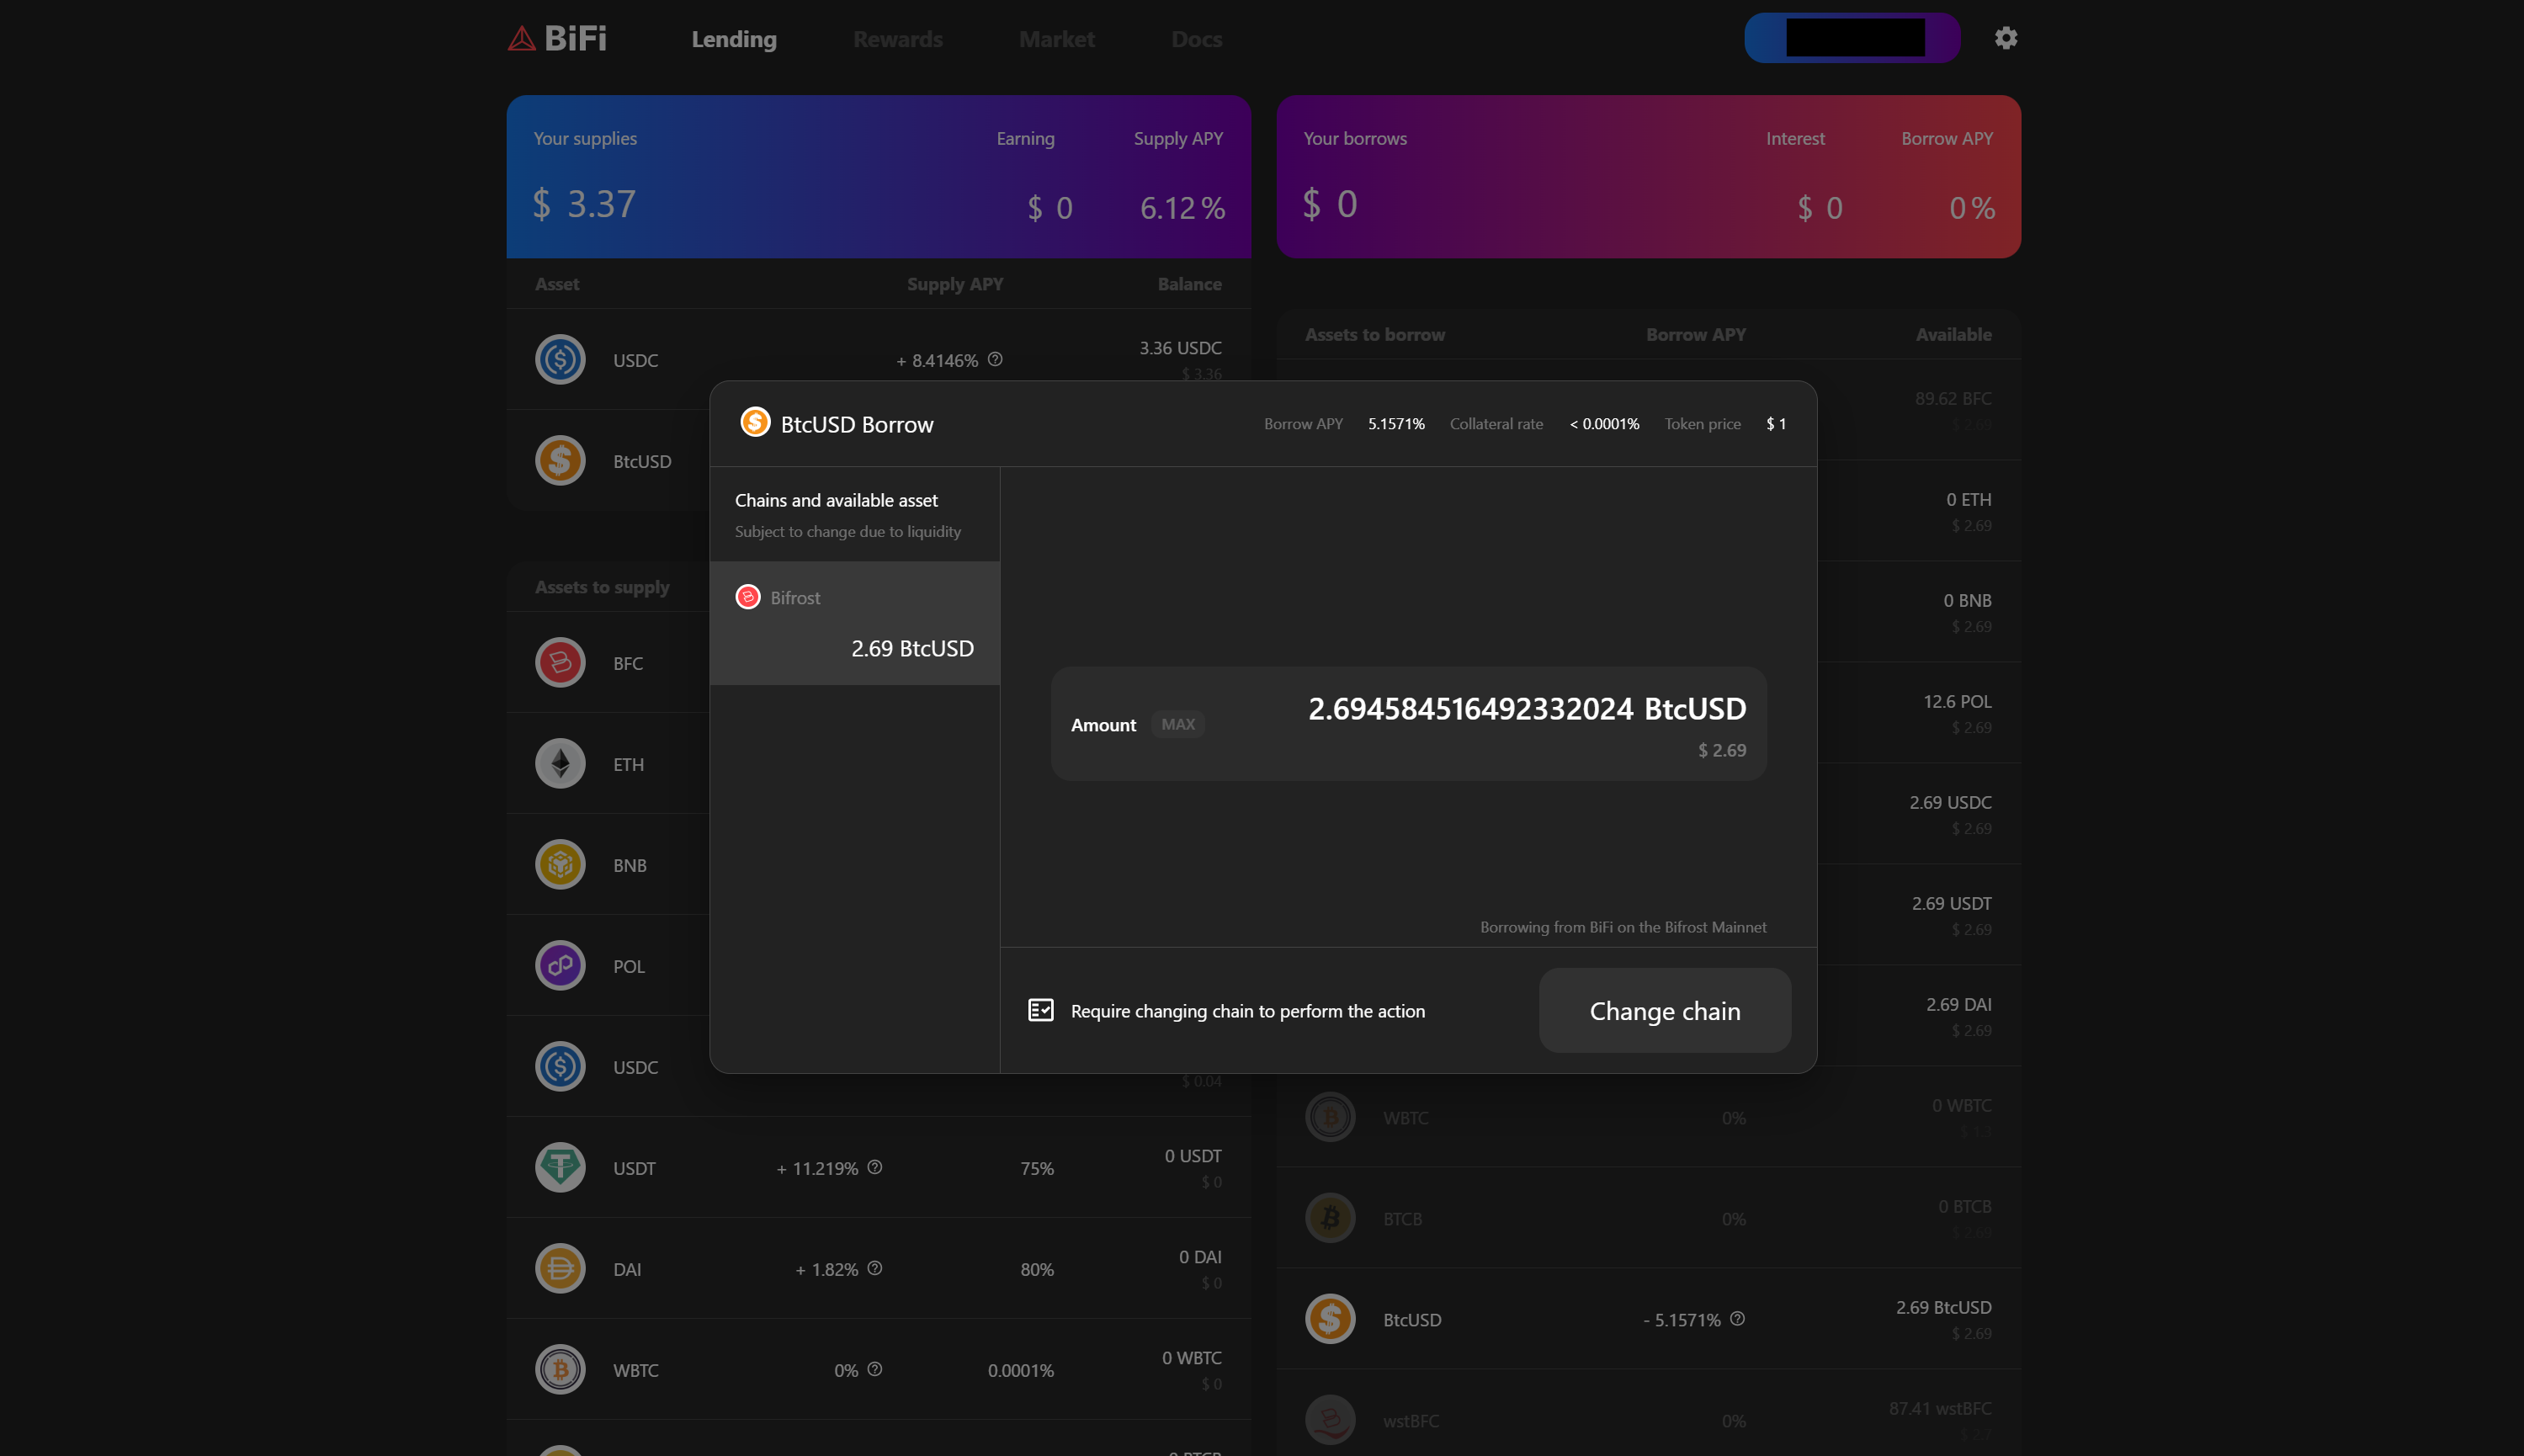Open the Market tab
The image size is (2524, 1456).
point(1056,39)
